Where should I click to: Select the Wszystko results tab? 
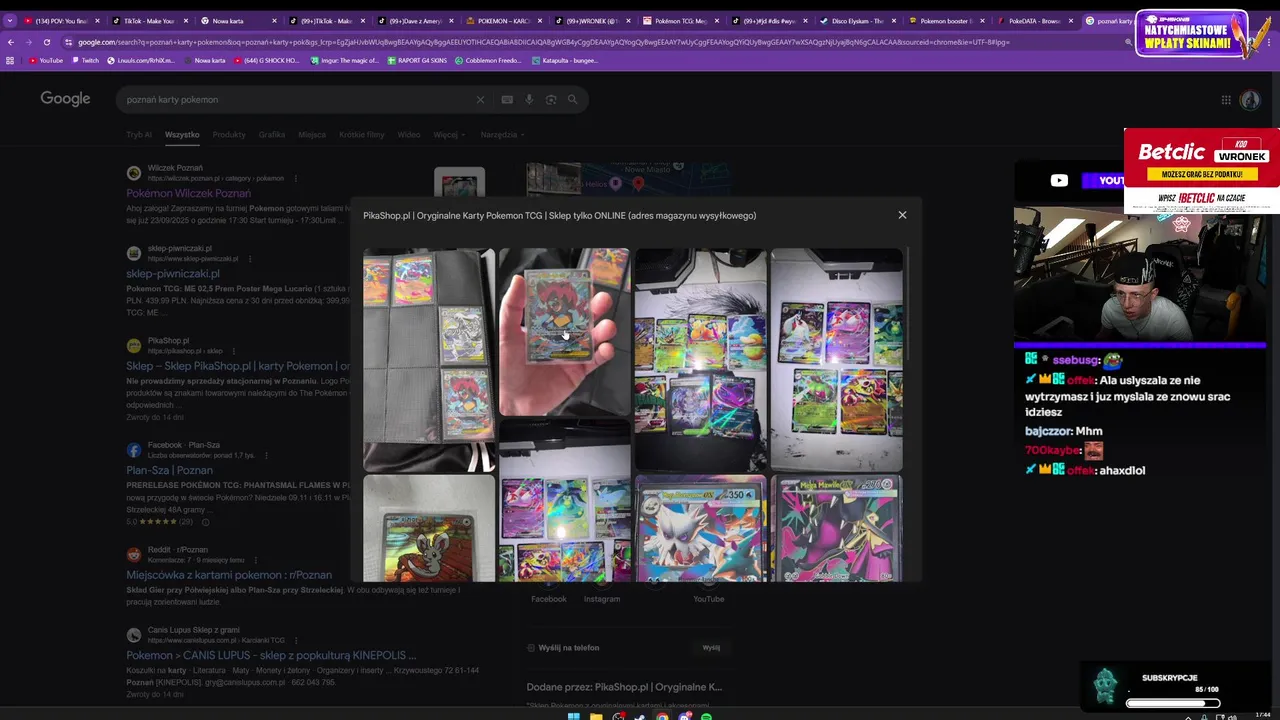coord(182,134)
